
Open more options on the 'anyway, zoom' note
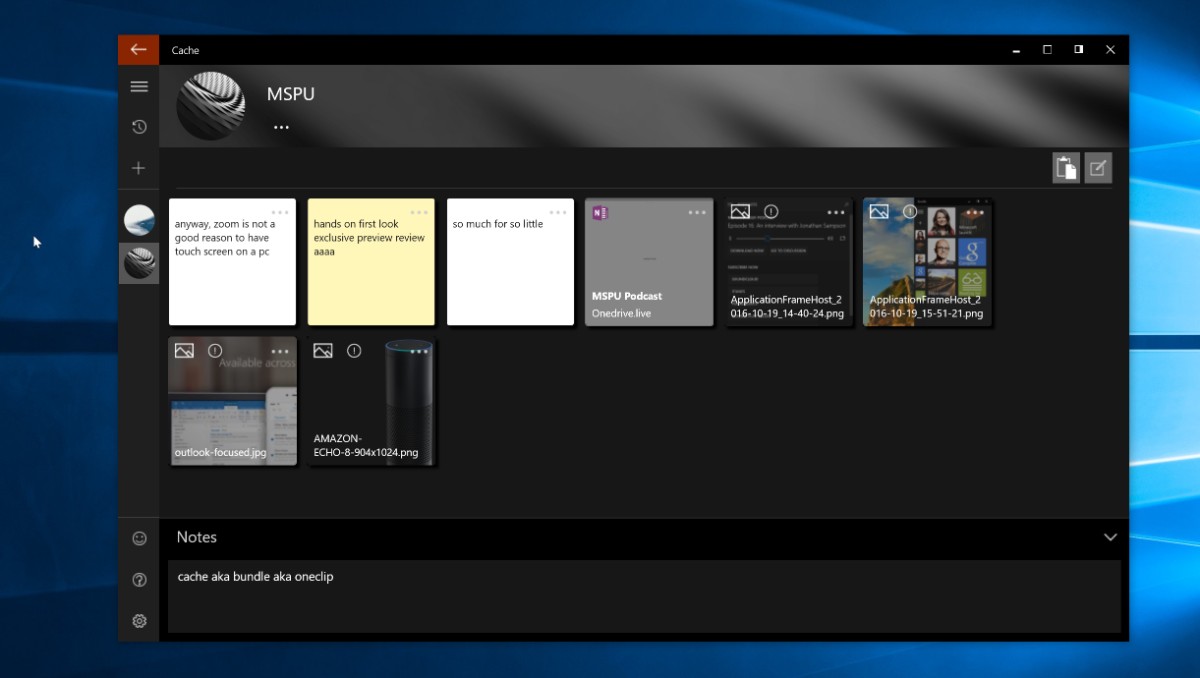(280, 212)
